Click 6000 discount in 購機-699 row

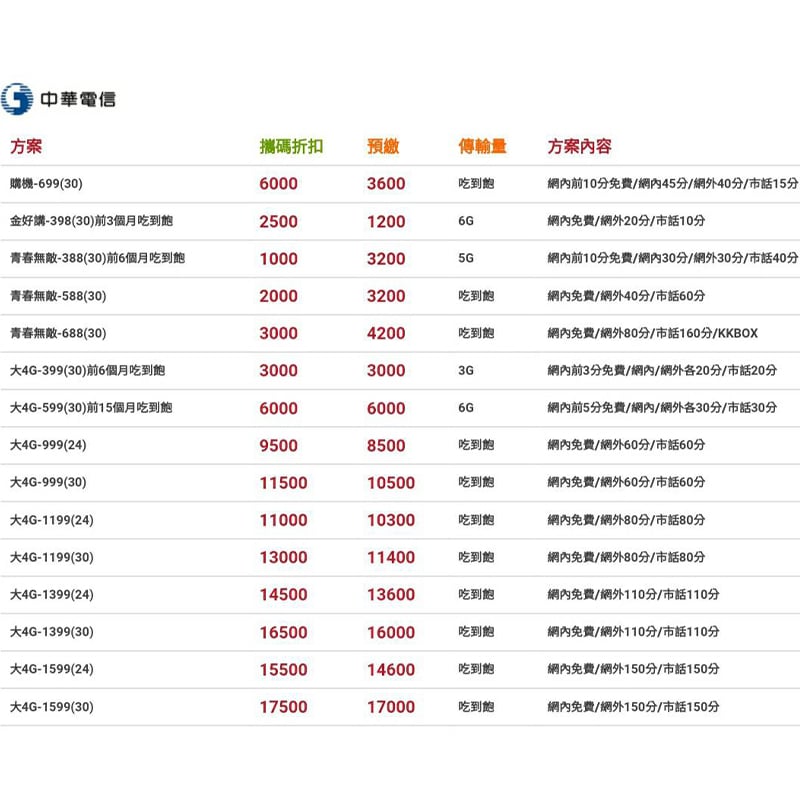coord(279,184)
